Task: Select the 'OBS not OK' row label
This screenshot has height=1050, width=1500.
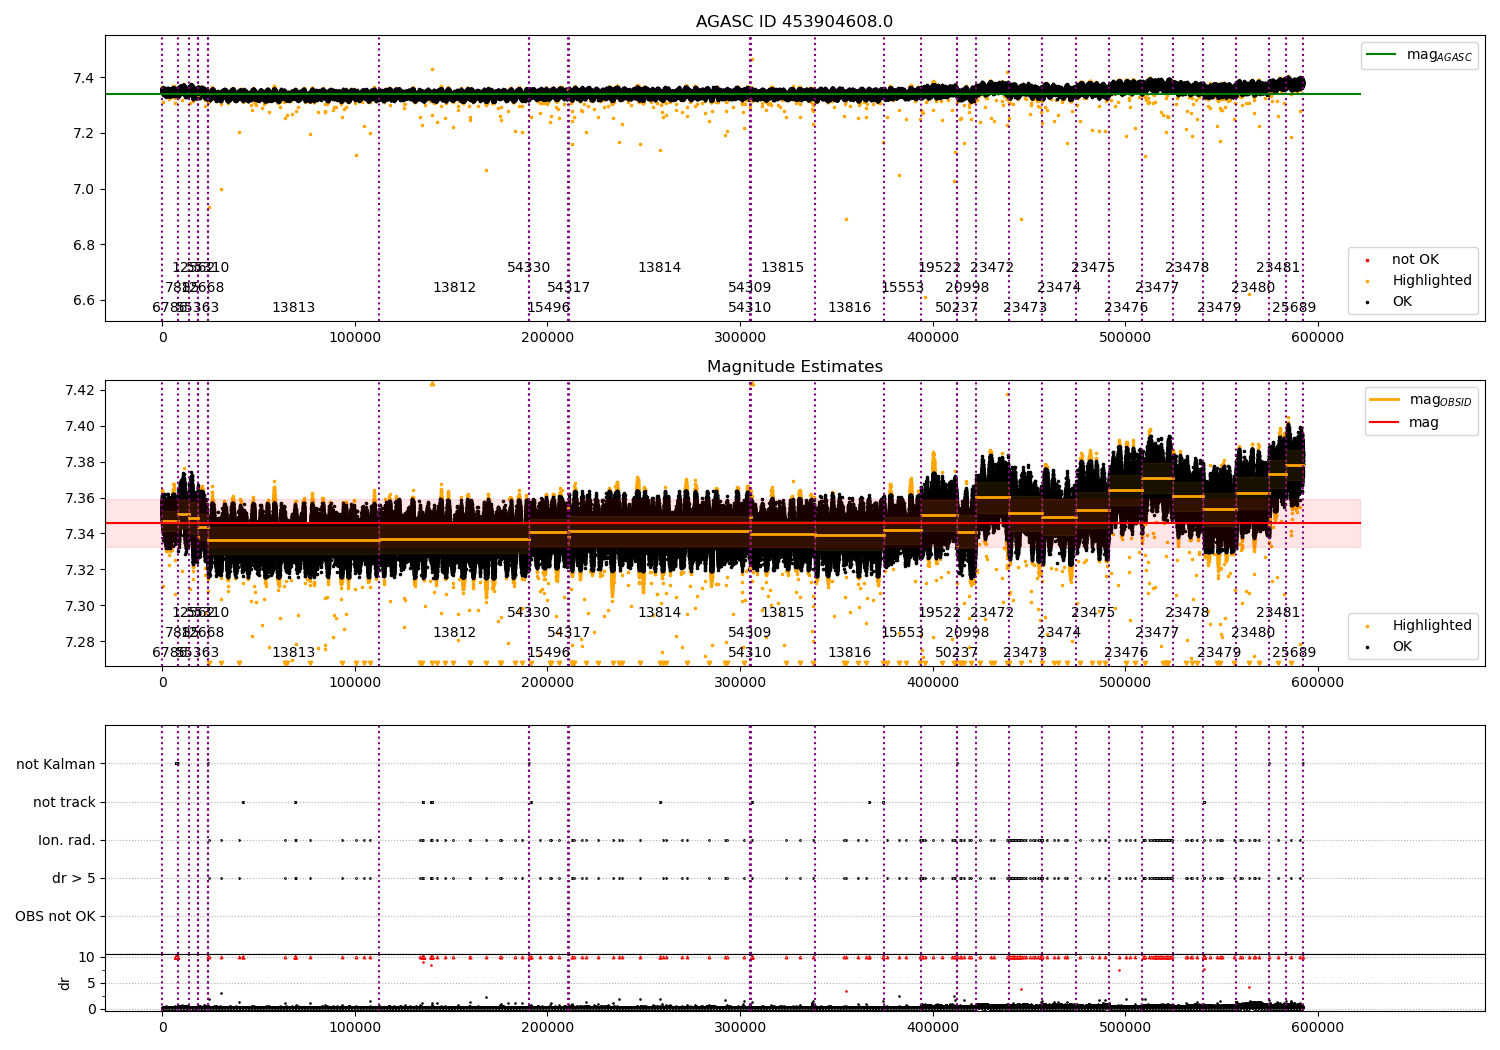Action: point(56,916)
